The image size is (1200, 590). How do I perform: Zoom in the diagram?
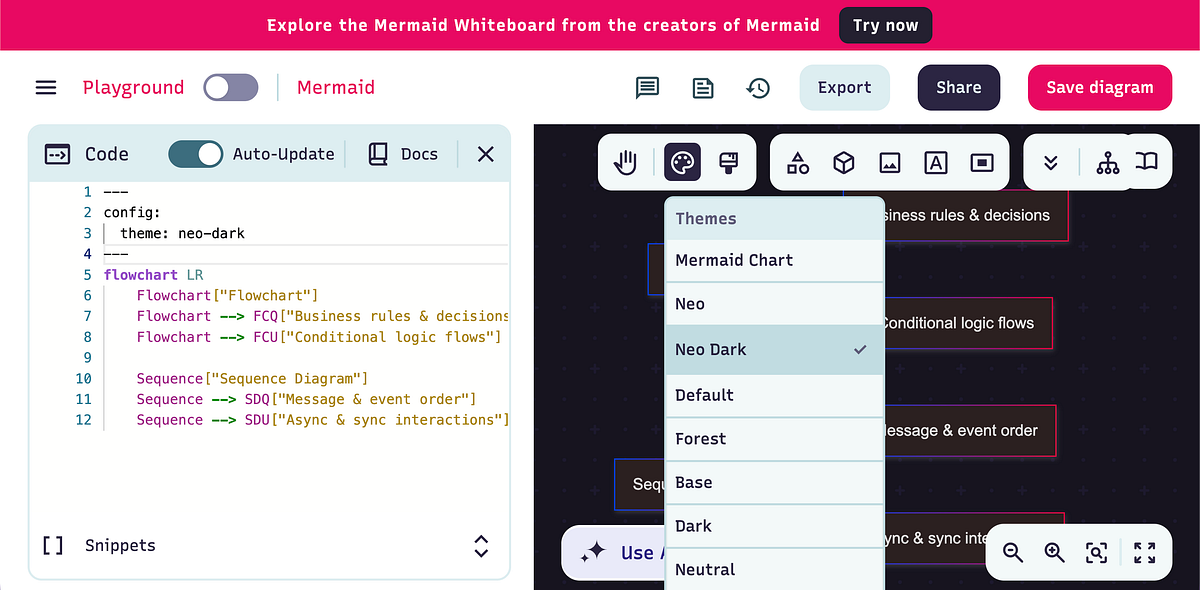tap(1054, 553)
